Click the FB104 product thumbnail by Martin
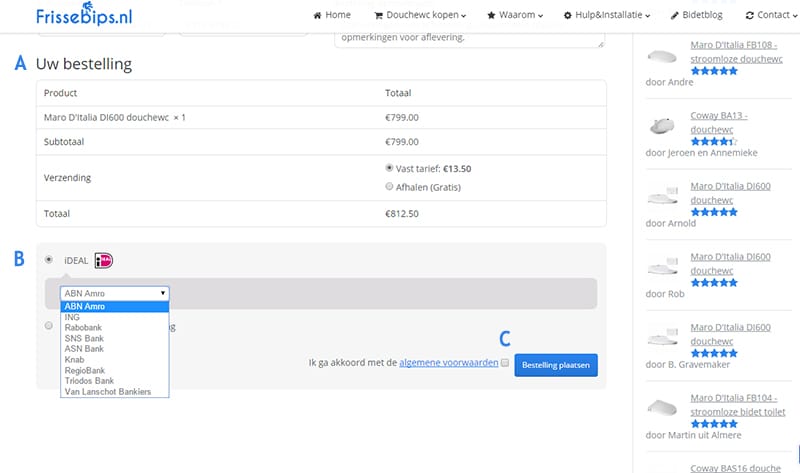This screenshot has height=473, width=800. click(662, 407)
